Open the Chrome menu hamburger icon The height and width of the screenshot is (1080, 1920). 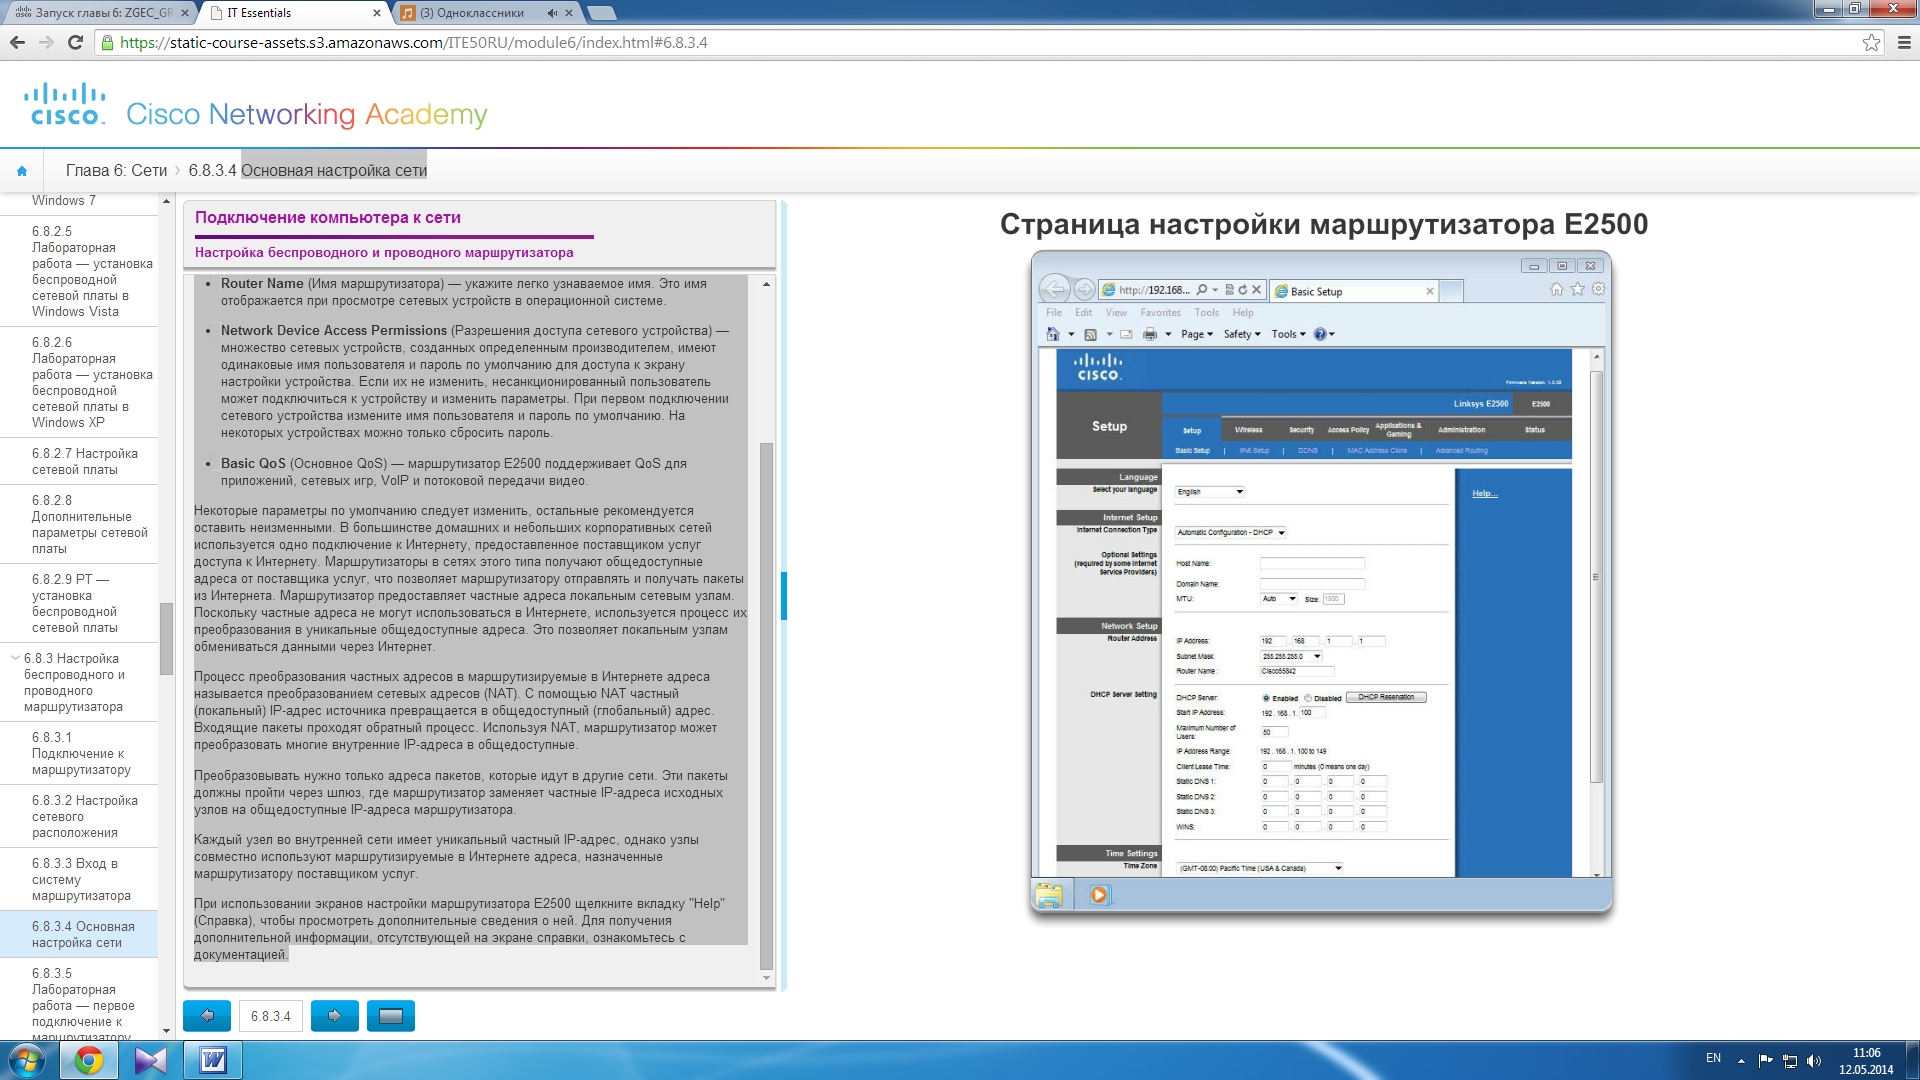pos(1904,43)
